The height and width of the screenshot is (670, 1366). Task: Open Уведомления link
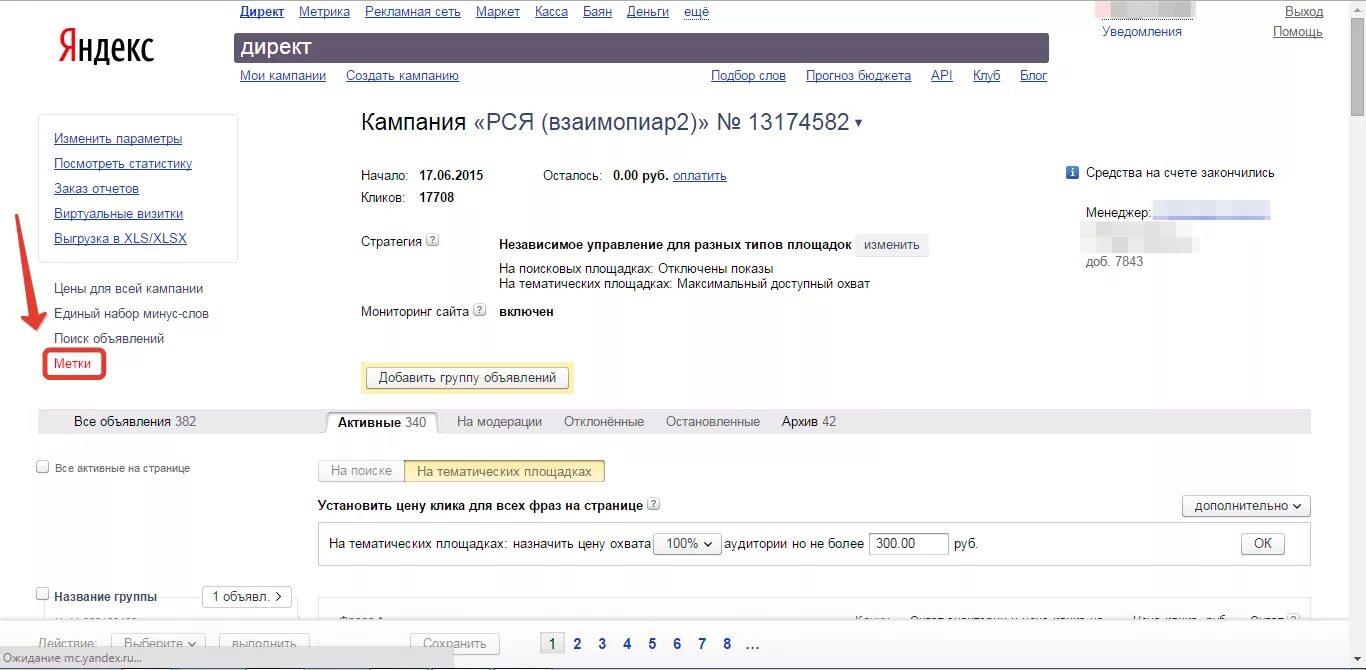1142,32
